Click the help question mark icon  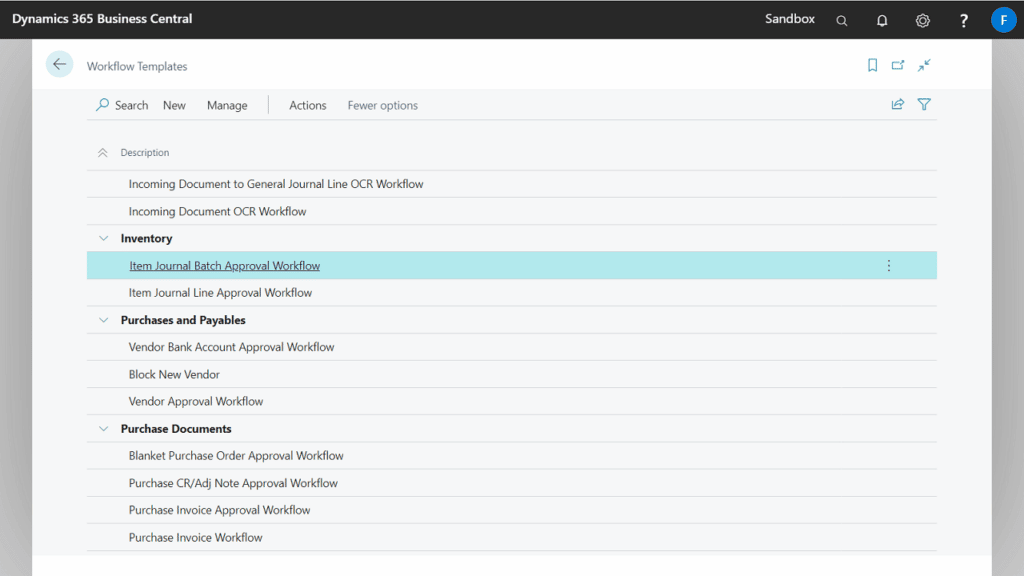click(963, 20)
